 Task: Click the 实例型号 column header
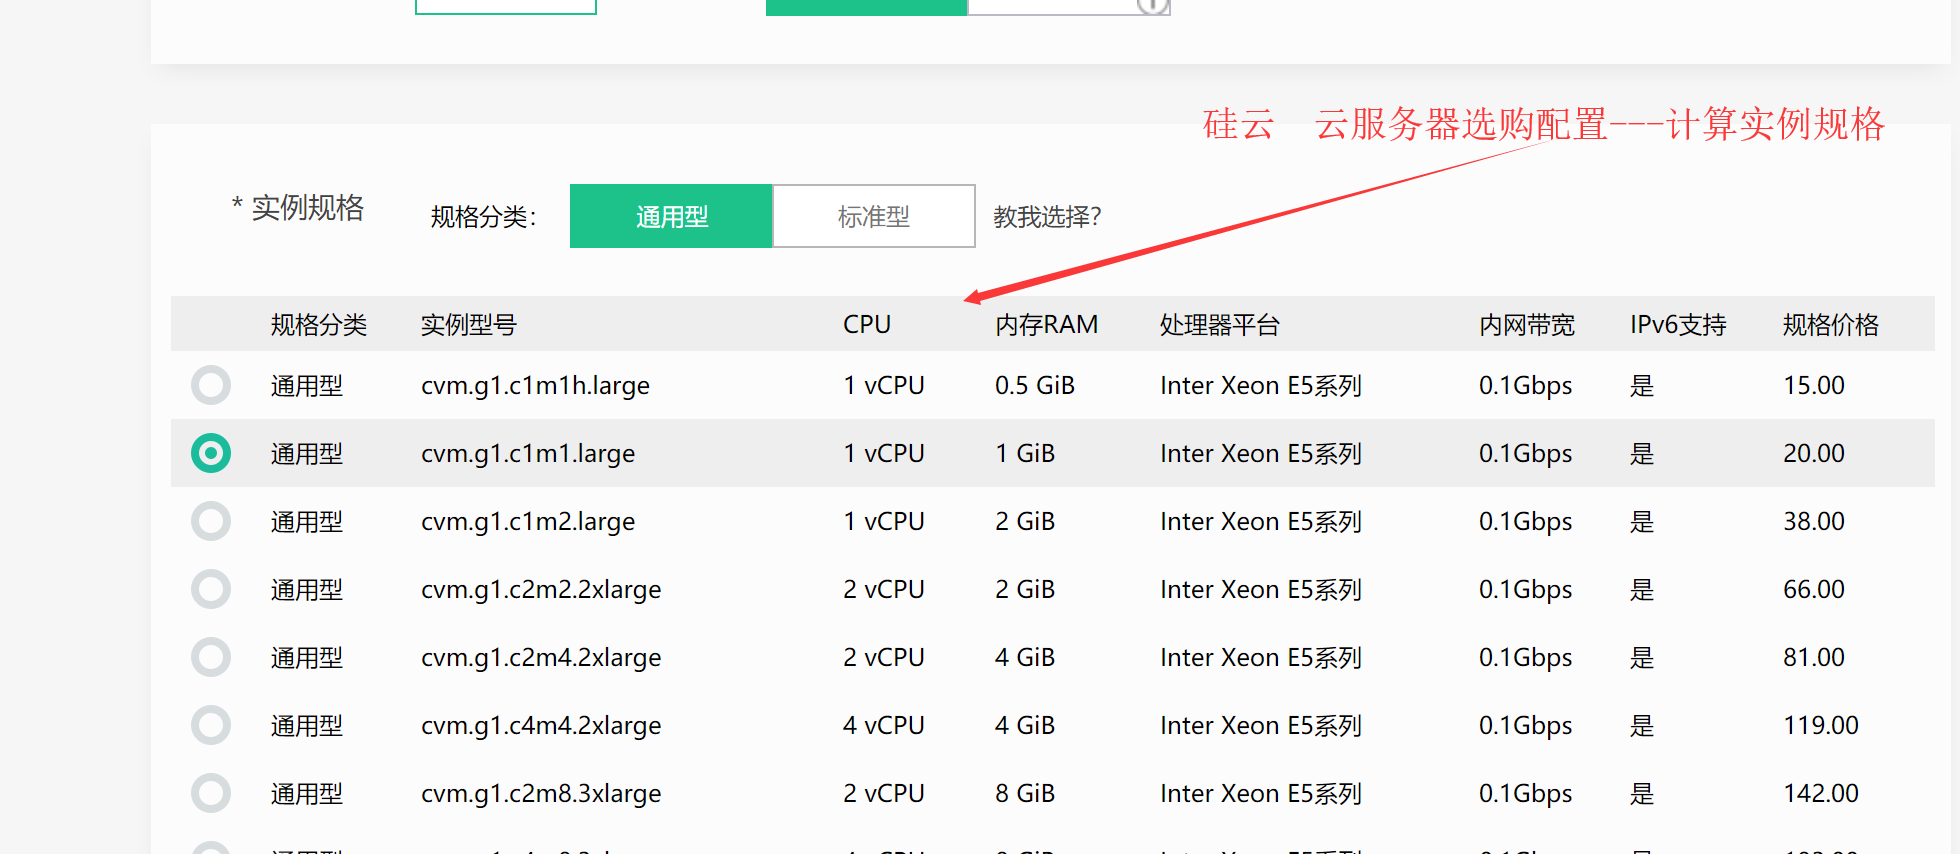coord(469,325)
